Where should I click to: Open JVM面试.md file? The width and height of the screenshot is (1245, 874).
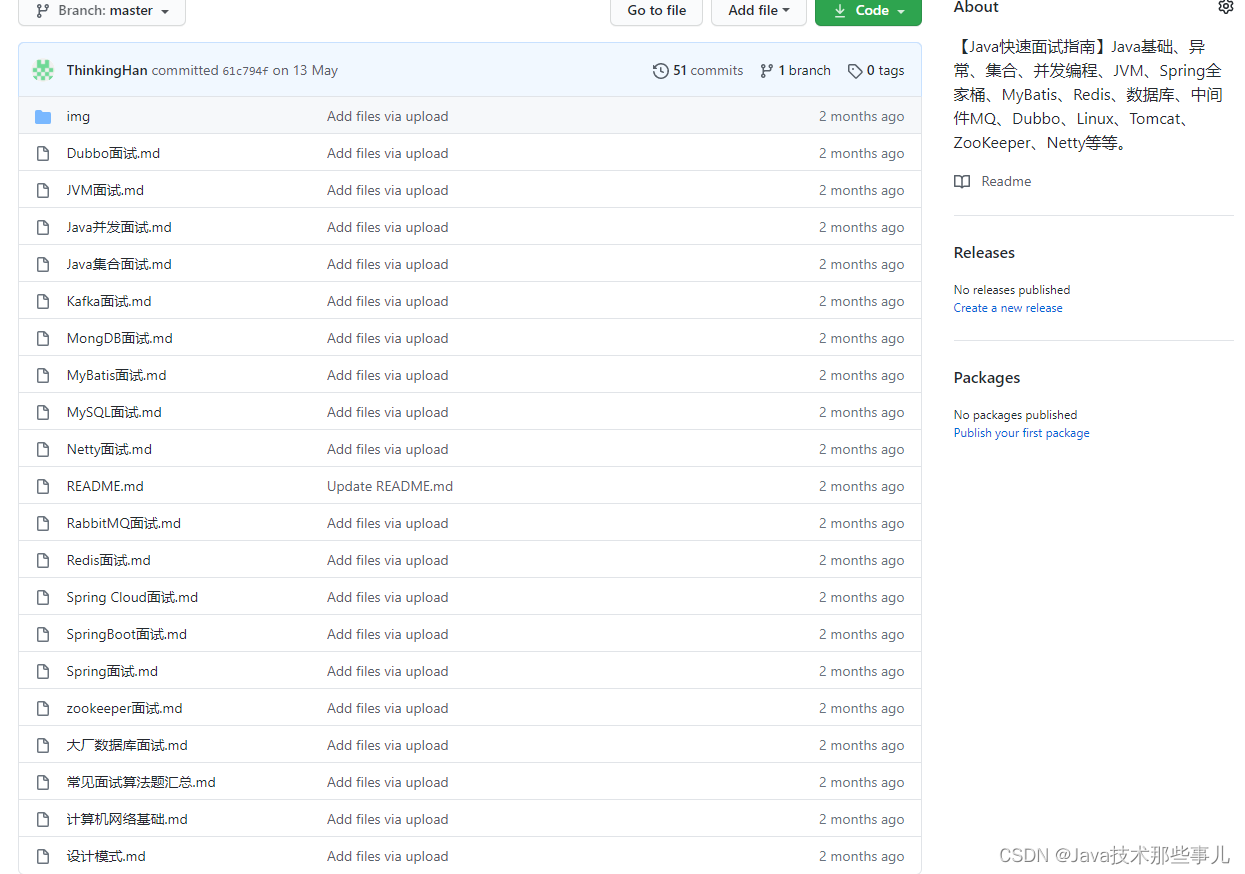click(x=105, y=190)
